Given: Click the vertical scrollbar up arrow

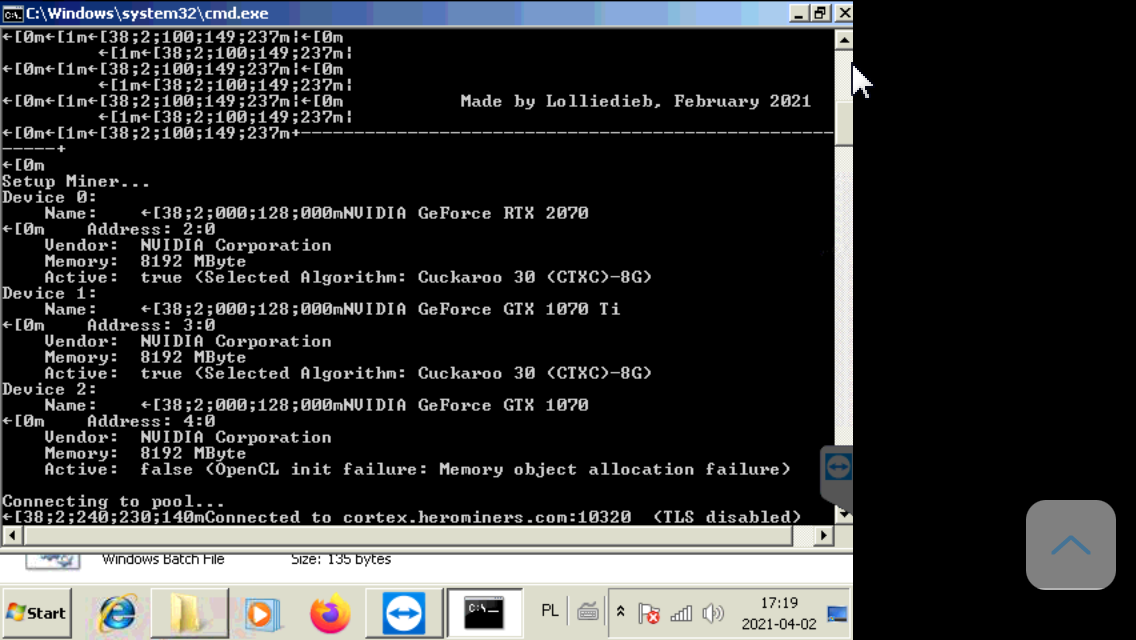Looking at the screenshot, I should 843,40.
